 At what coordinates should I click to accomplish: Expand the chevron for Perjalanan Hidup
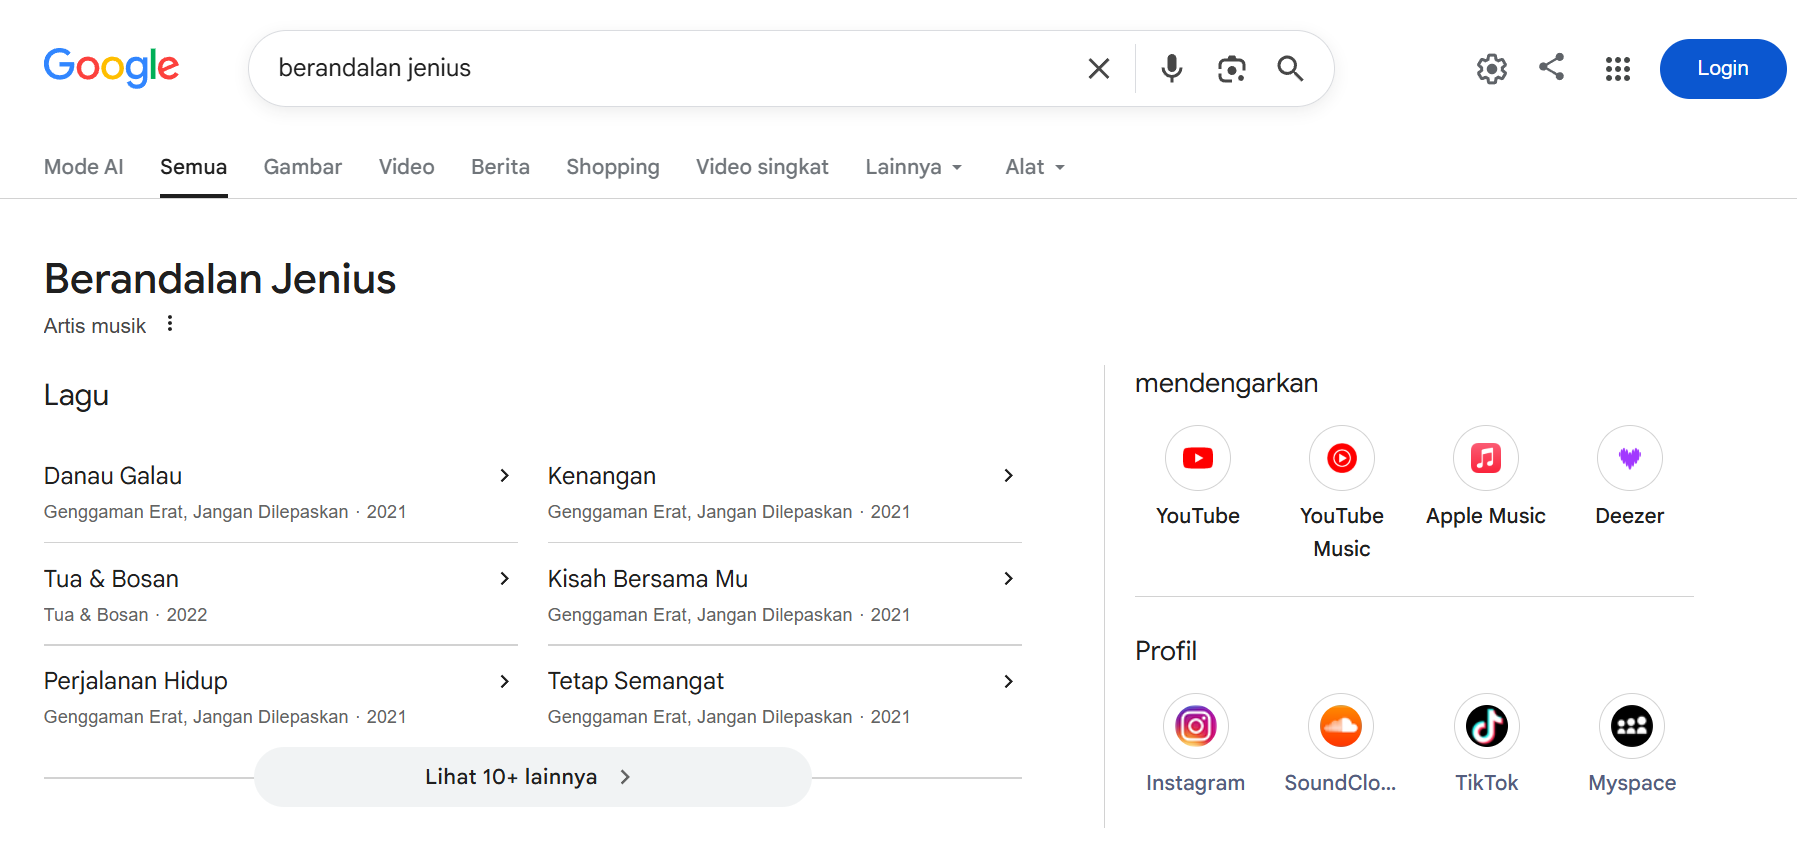click(x=505, y=681)
